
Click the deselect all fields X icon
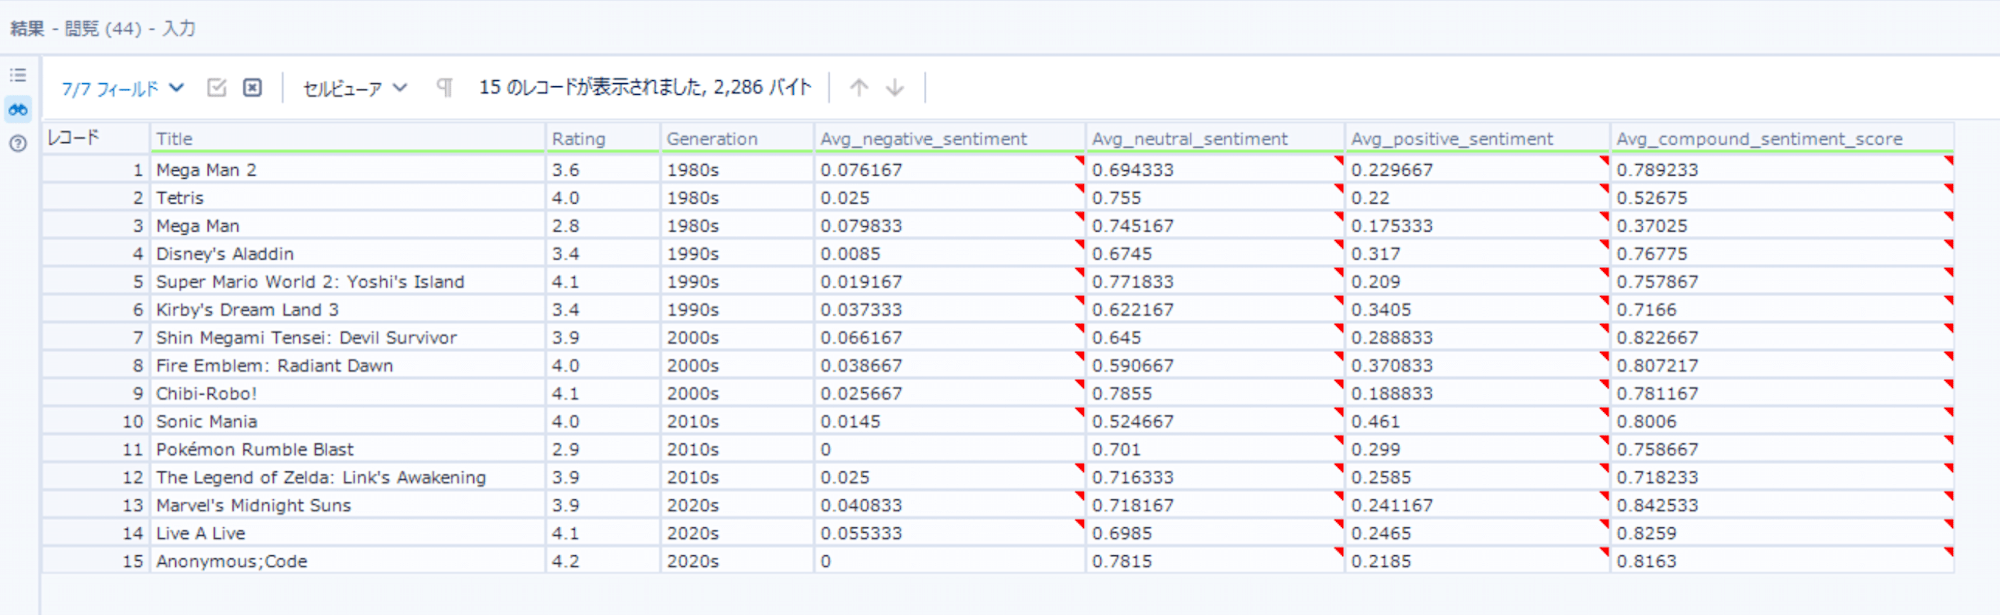click(253, 88)
